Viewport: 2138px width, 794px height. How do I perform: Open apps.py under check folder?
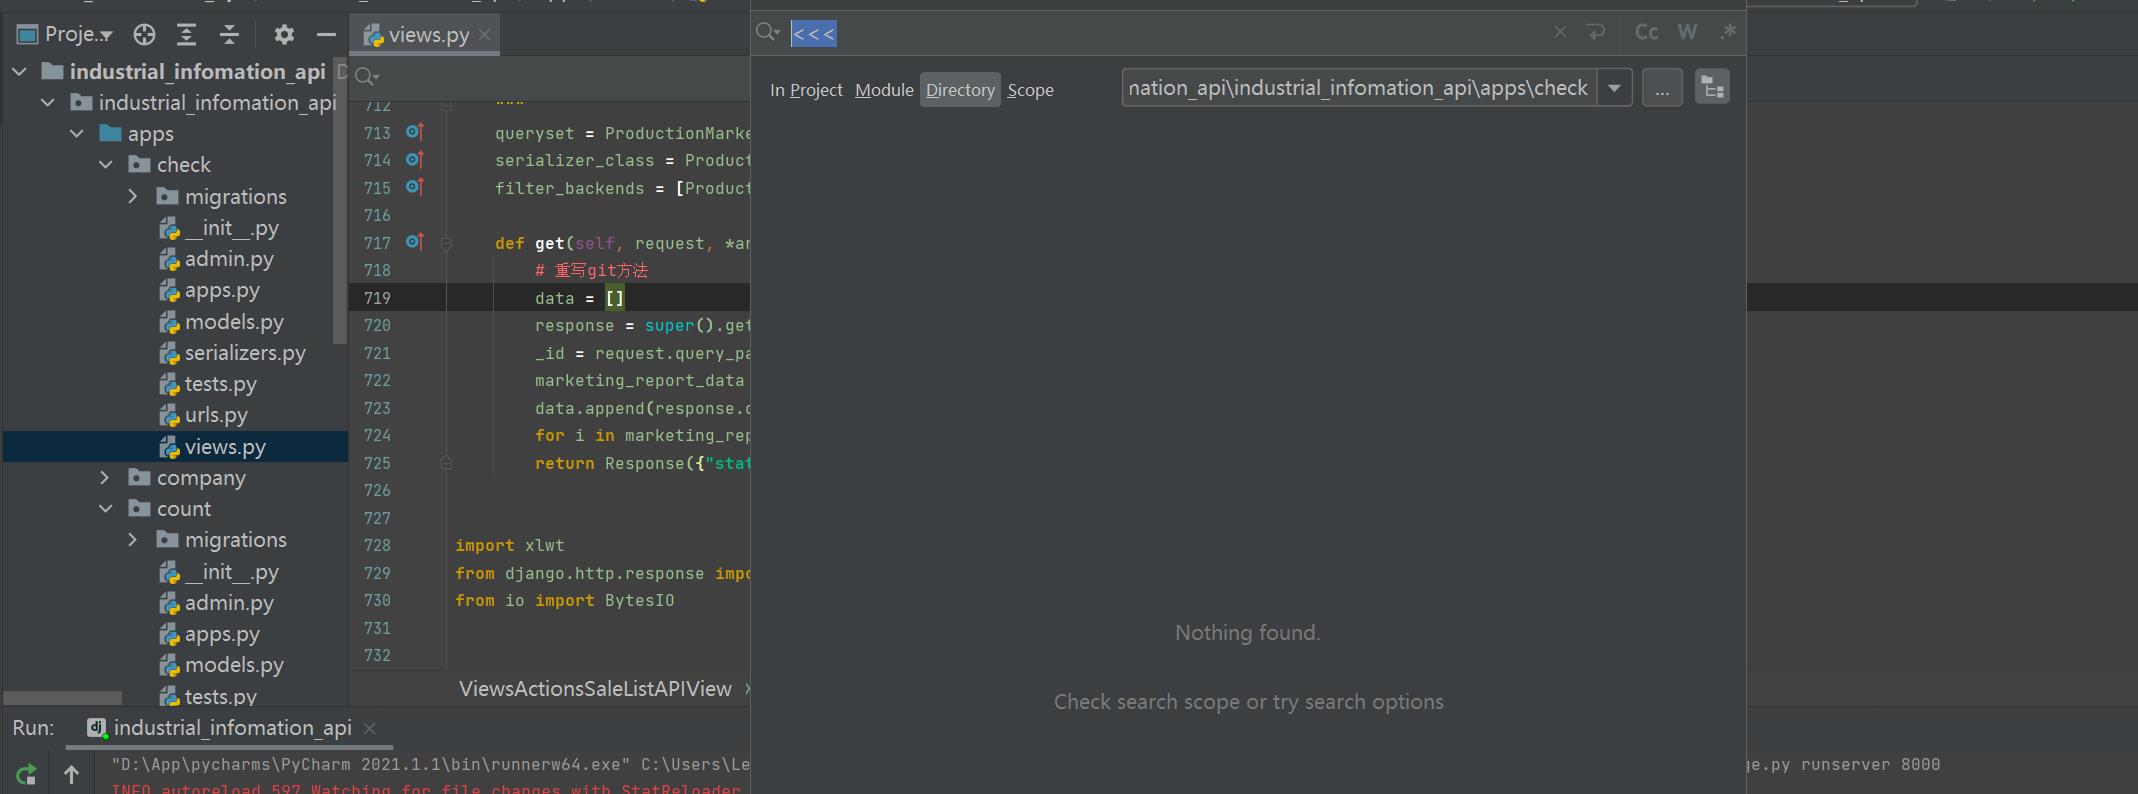click(209, 291)
